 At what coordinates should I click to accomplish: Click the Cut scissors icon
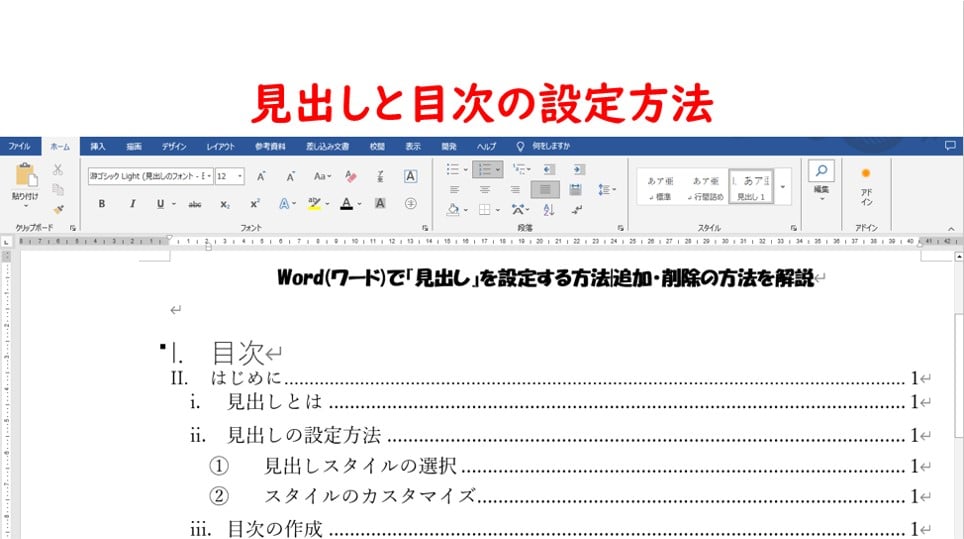click(58, 170)
